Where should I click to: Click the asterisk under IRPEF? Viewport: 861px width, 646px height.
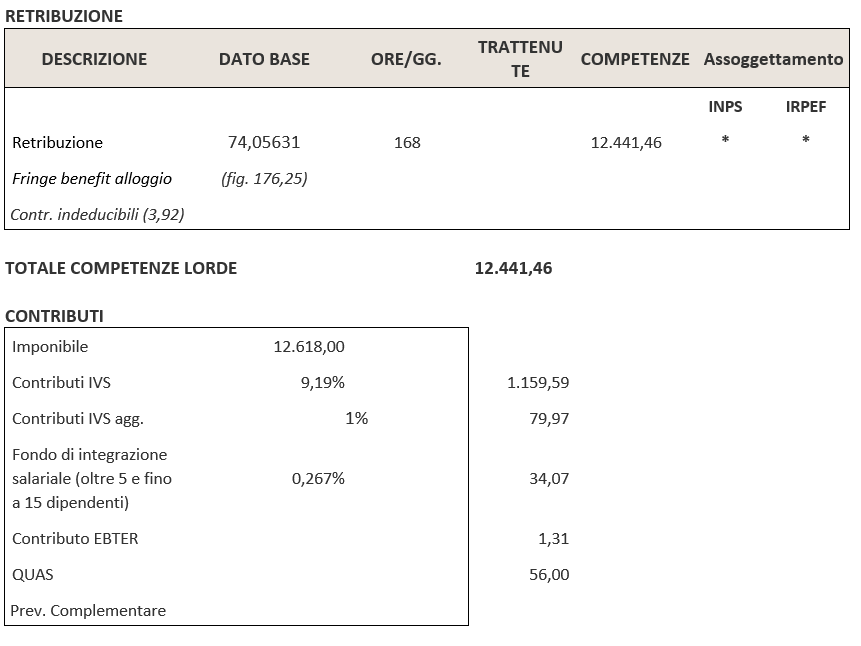(805, 141)
